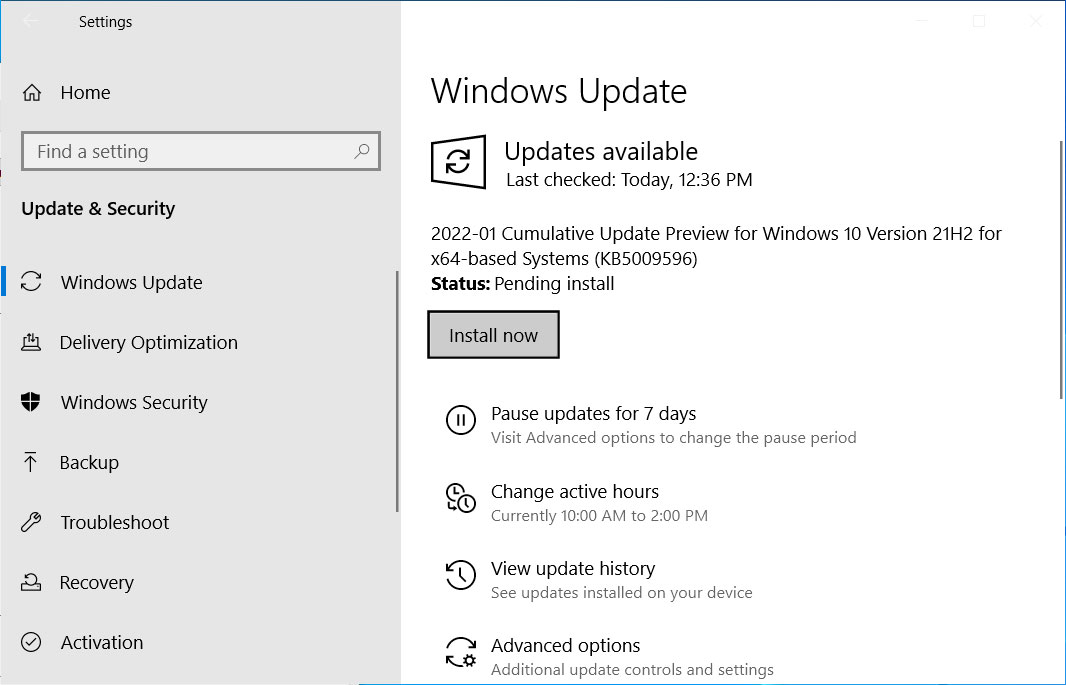Click the clock icon beside Change active hours

(461, 498)
